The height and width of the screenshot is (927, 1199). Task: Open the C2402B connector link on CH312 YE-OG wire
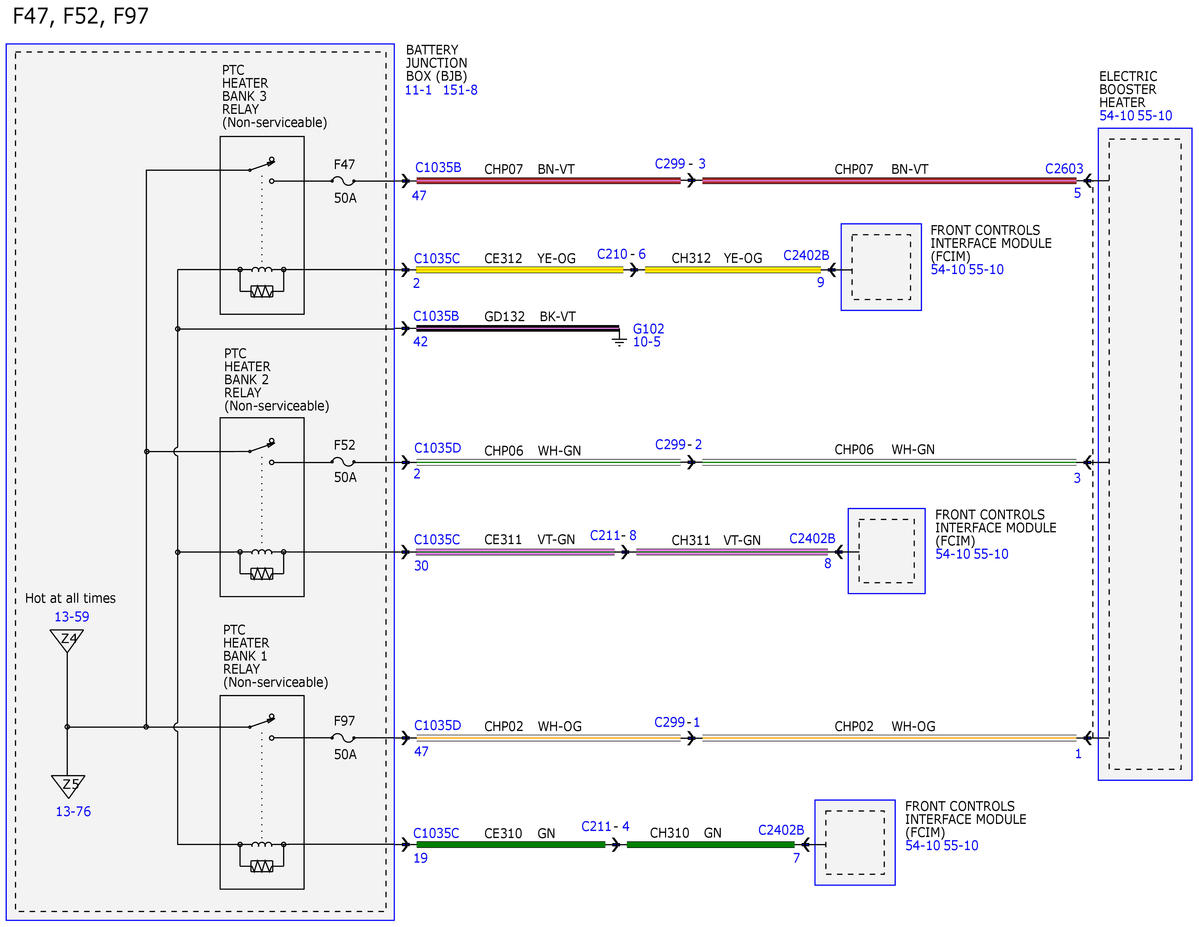tap(806, 255)
